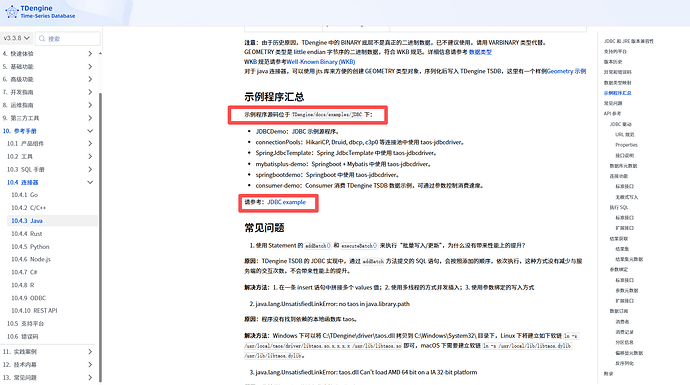This screenshot has height=385, width=690.
Task: Open 10.6 错误码 sidebar item
Action: (x=22, y=337)
